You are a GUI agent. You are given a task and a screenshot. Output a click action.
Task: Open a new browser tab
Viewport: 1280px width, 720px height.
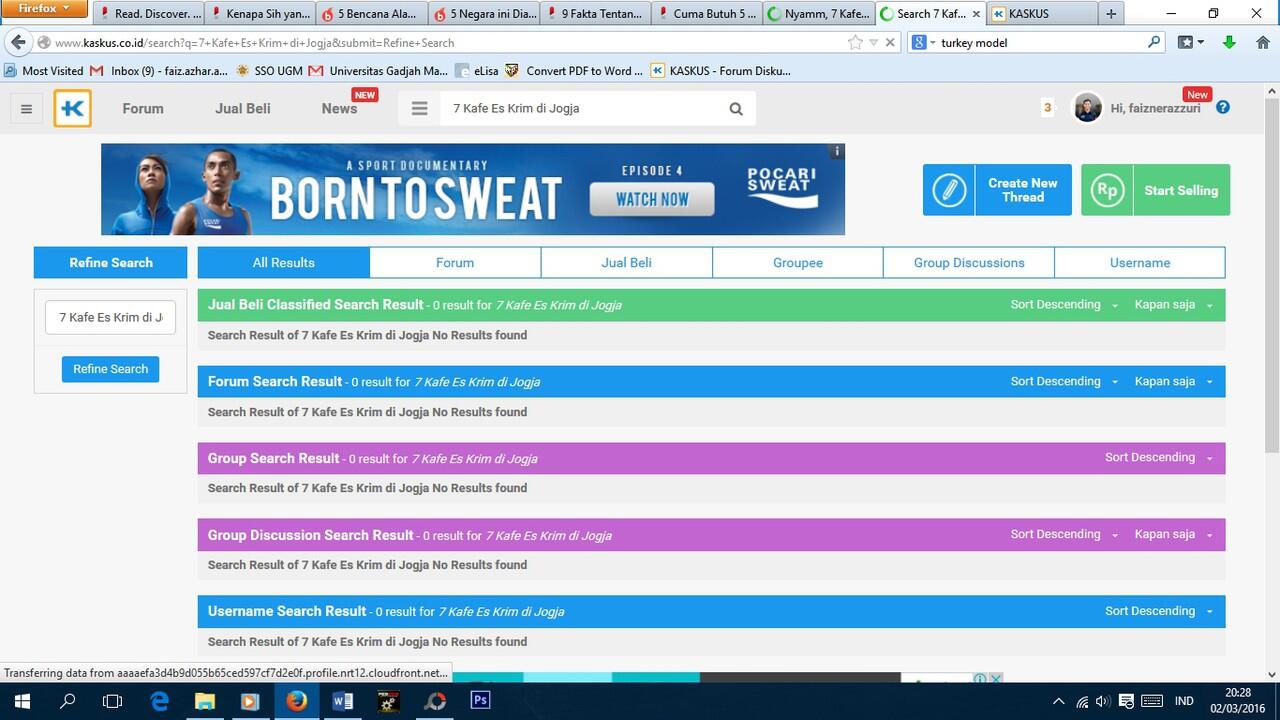tap(1110, 14)
